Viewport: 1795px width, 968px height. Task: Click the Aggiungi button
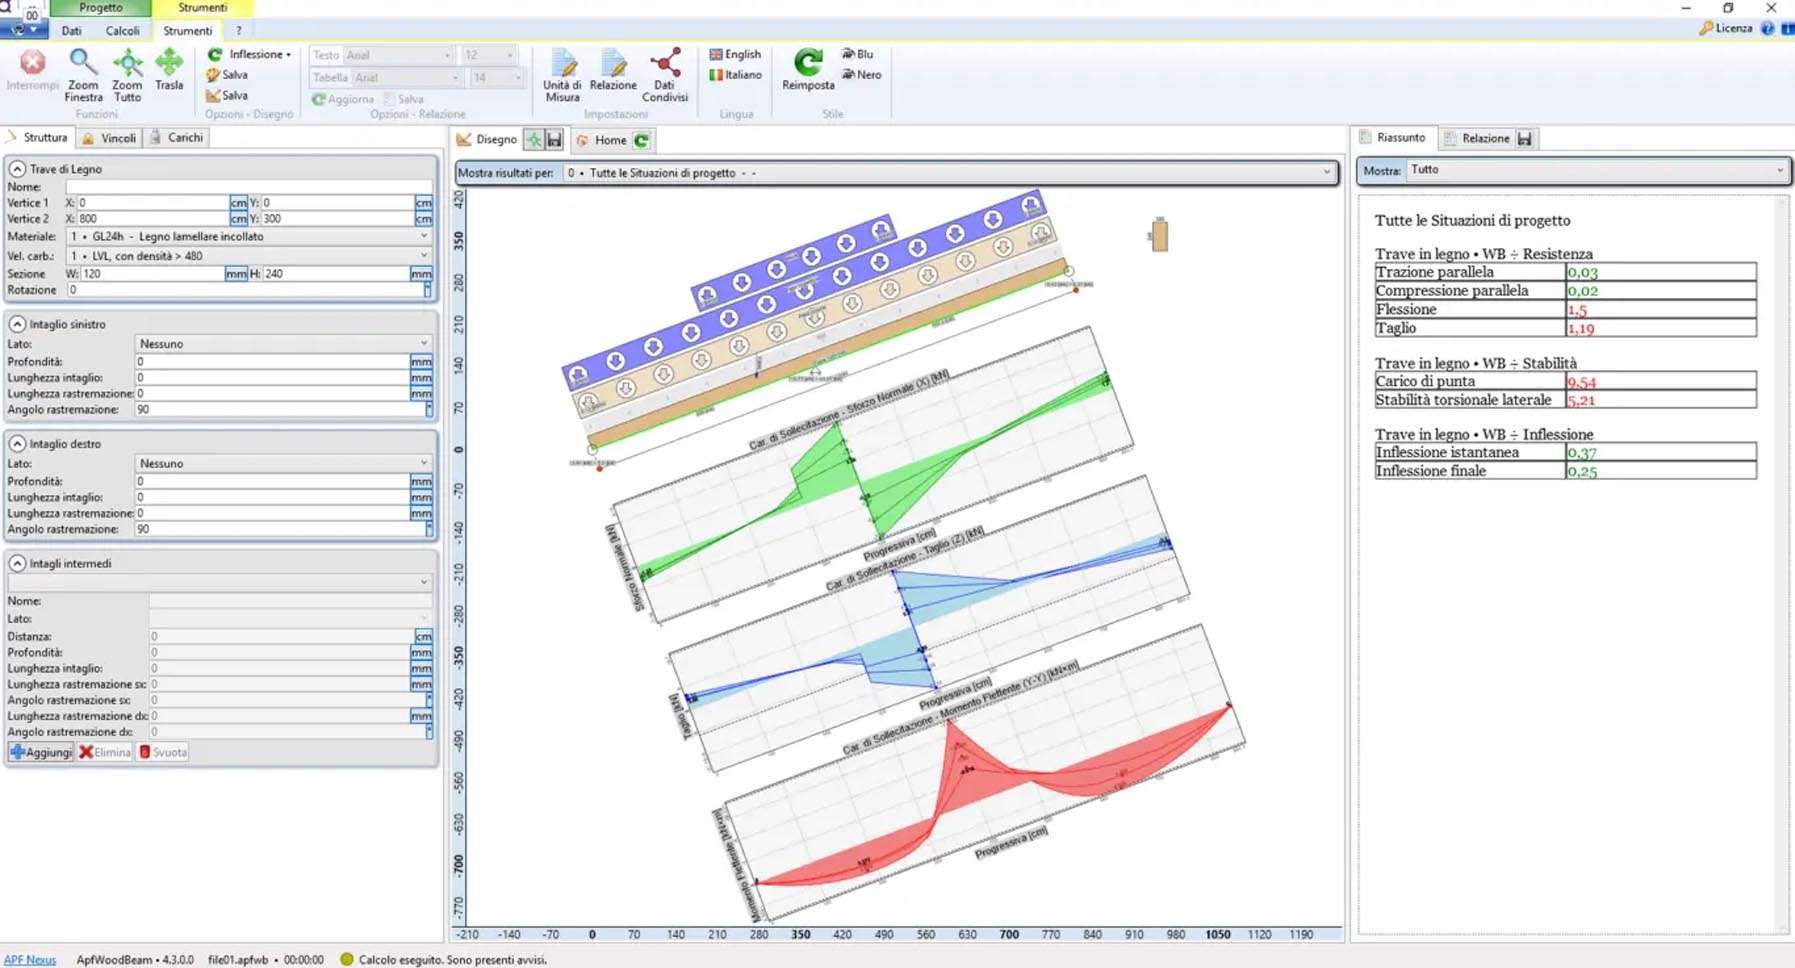pos(41,752)
